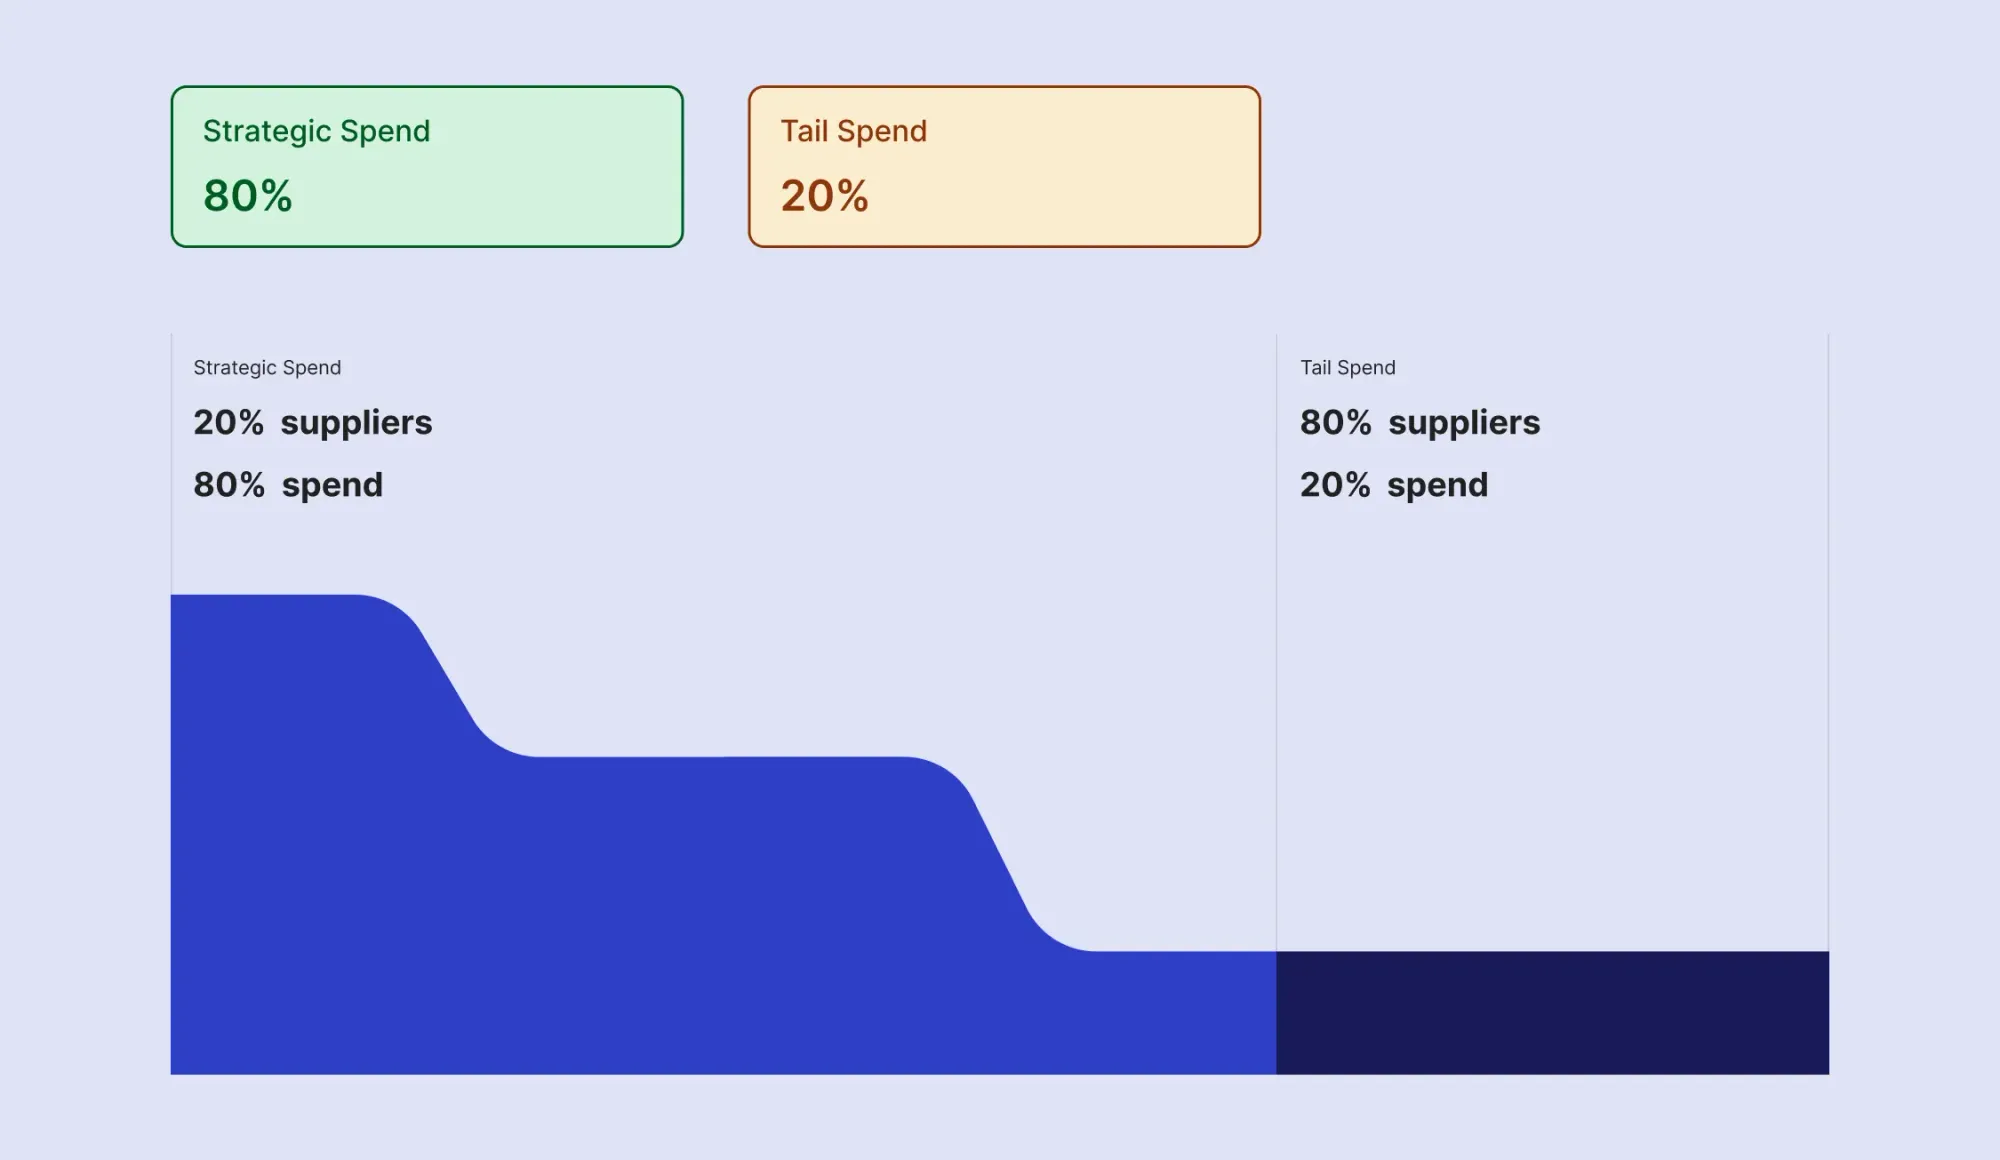
Task: Click empty Tail Spend section above navy bar
Action: 1552,730
